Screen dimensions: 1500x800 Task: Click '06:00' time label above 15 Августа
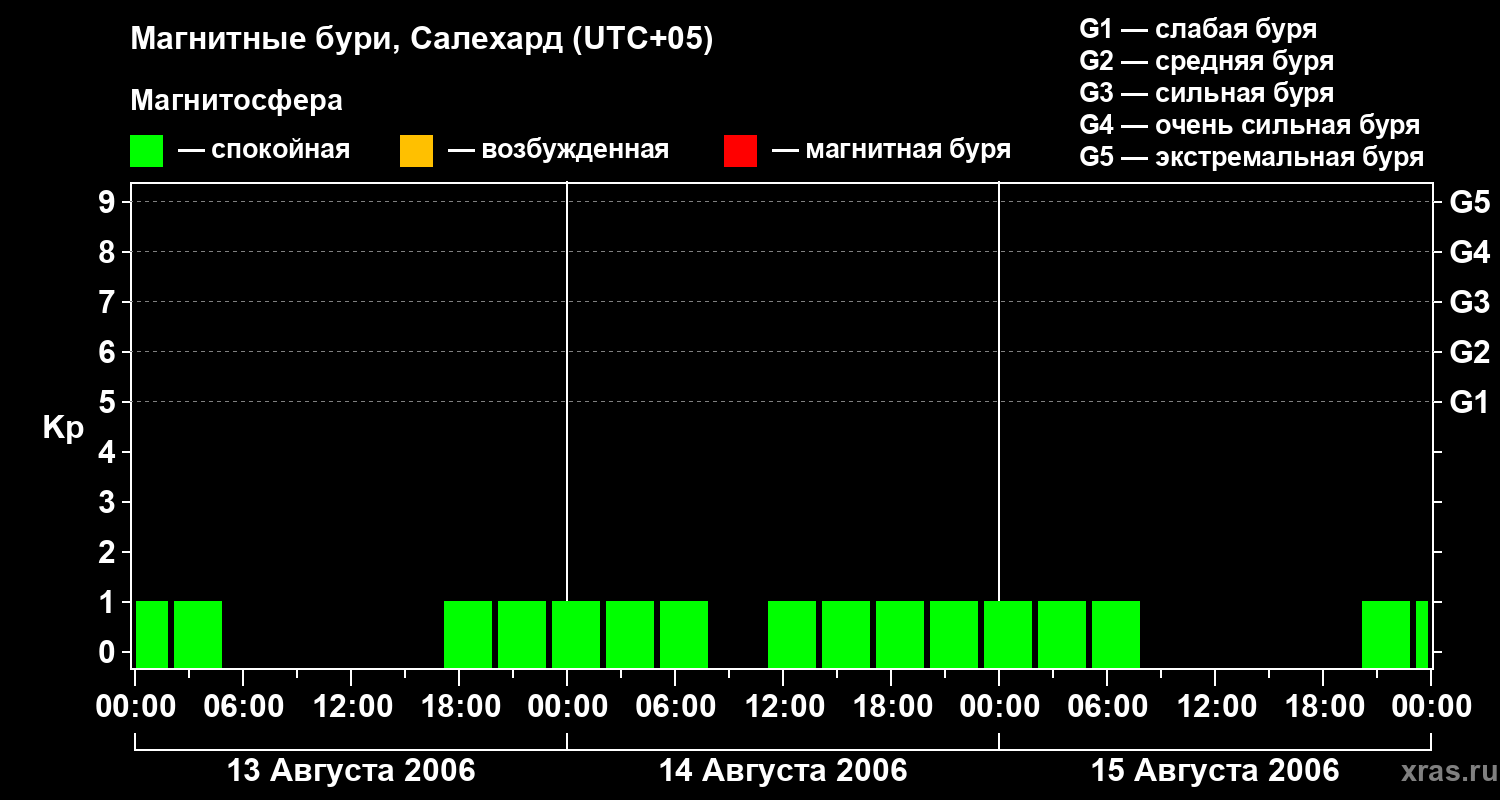(x=1107, y=707)
